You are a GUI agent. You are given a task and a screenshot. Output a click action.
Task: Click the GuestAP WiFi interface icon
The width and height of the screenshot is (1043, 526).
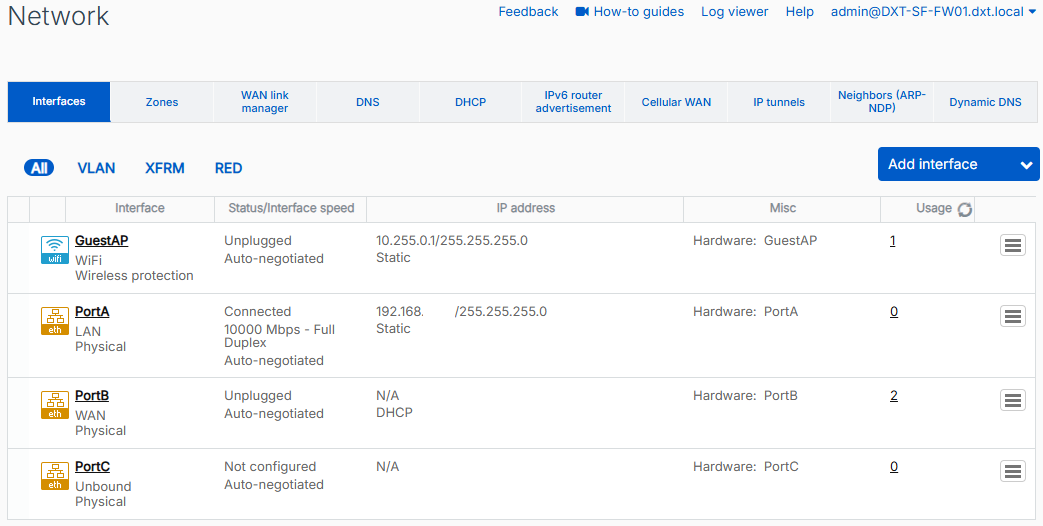[55, 250]
